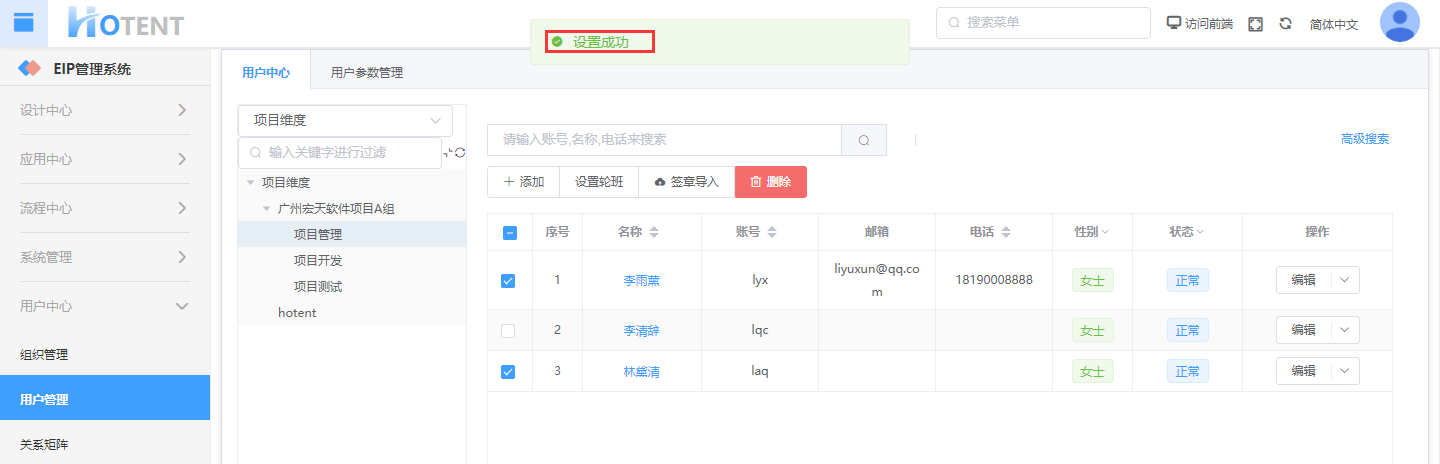Toggle fullscreen mode icon

coord(1255,24)
